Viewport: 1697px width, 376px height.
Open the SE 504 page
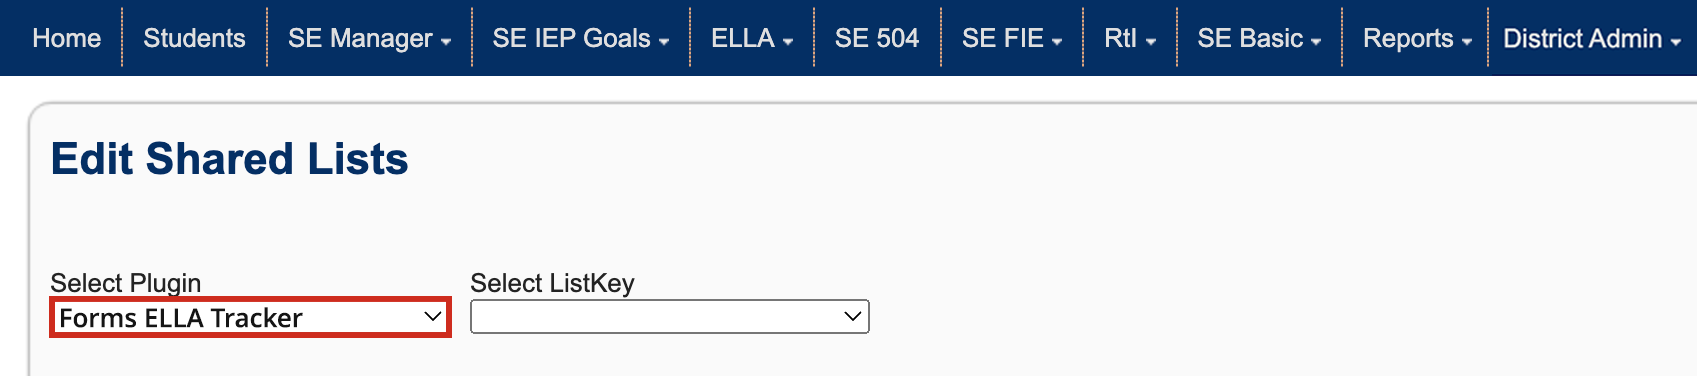pyautogui.click(x=877, y=38)
